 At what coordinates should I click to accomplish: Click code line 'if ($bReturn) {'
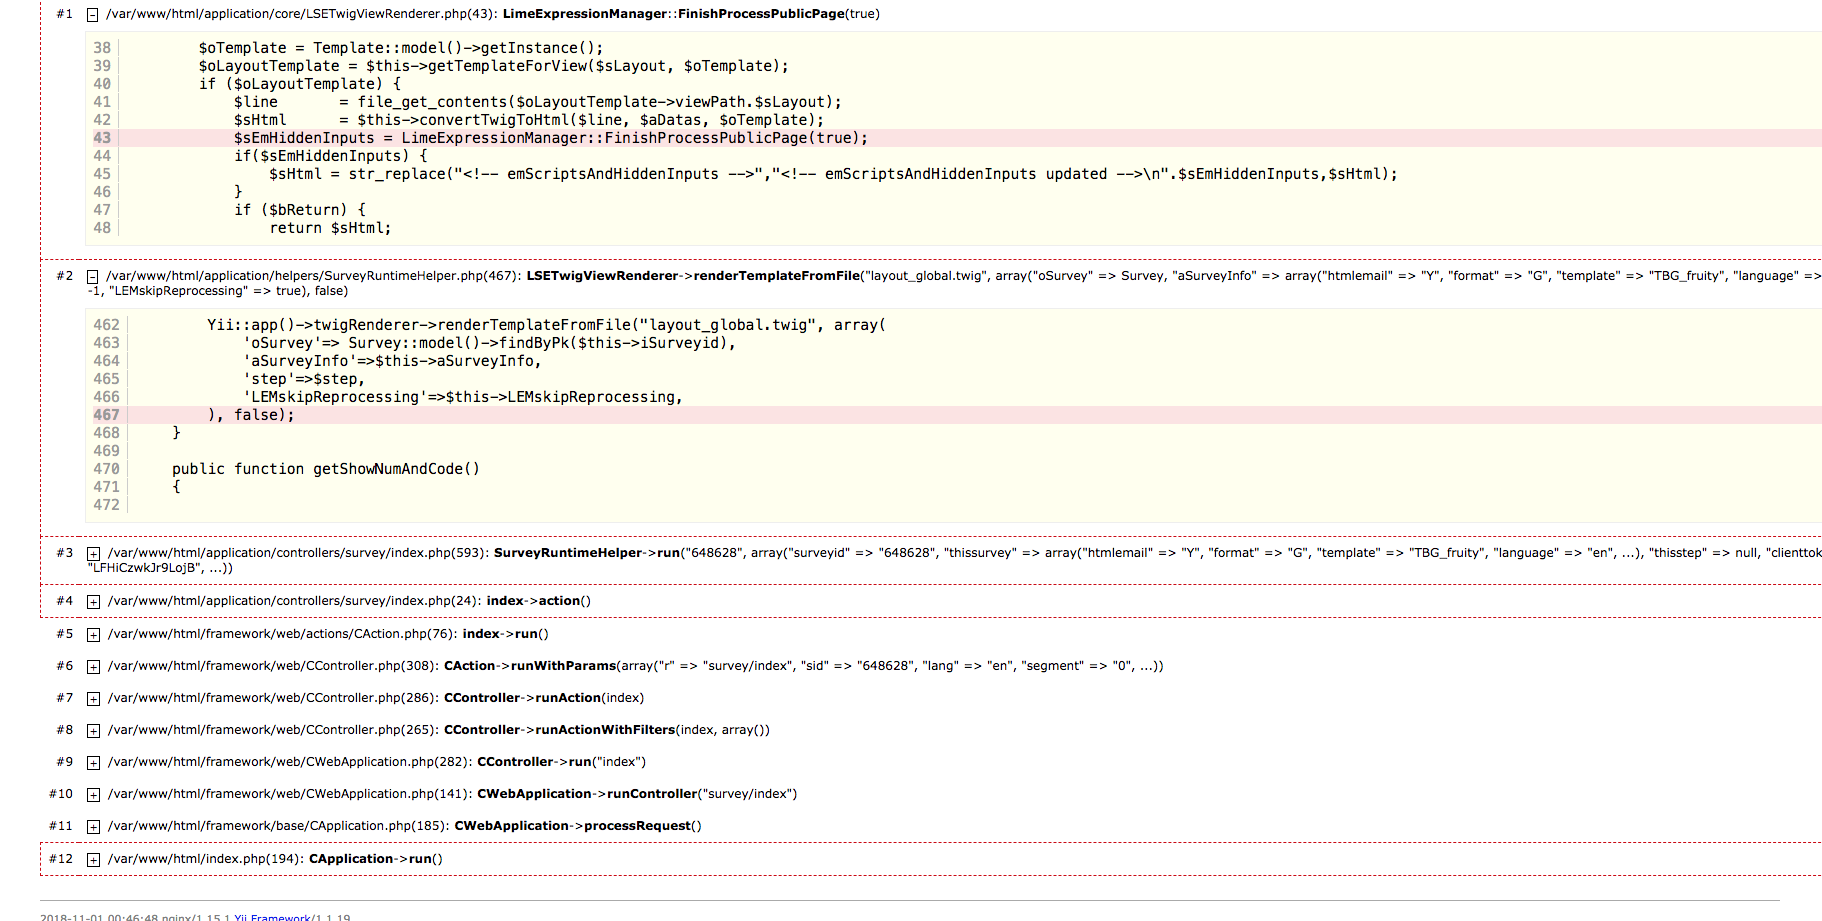pos(300,210)
